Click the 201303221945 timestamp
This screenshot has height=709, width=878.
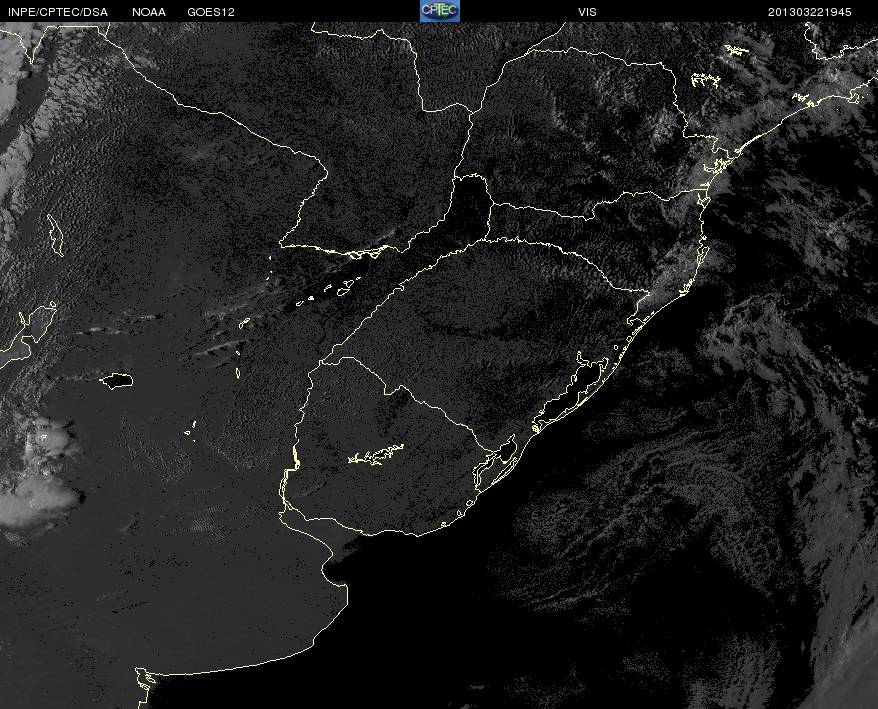(x=810, y=12)
